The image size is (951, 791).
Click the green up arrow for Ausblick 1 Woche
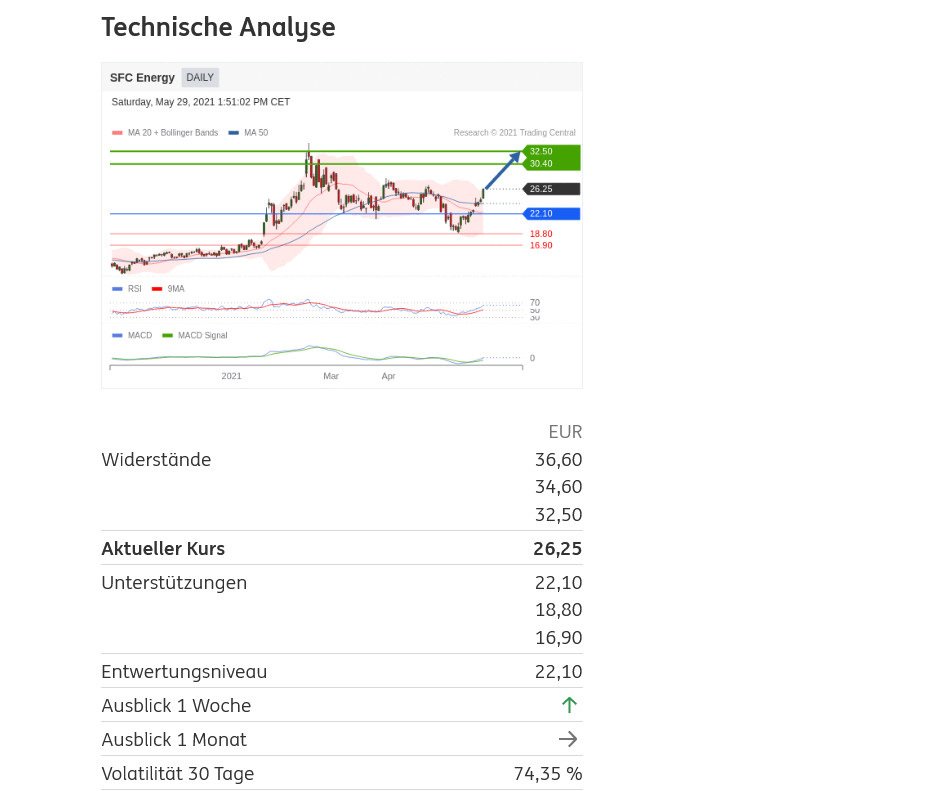click(569, 705)
